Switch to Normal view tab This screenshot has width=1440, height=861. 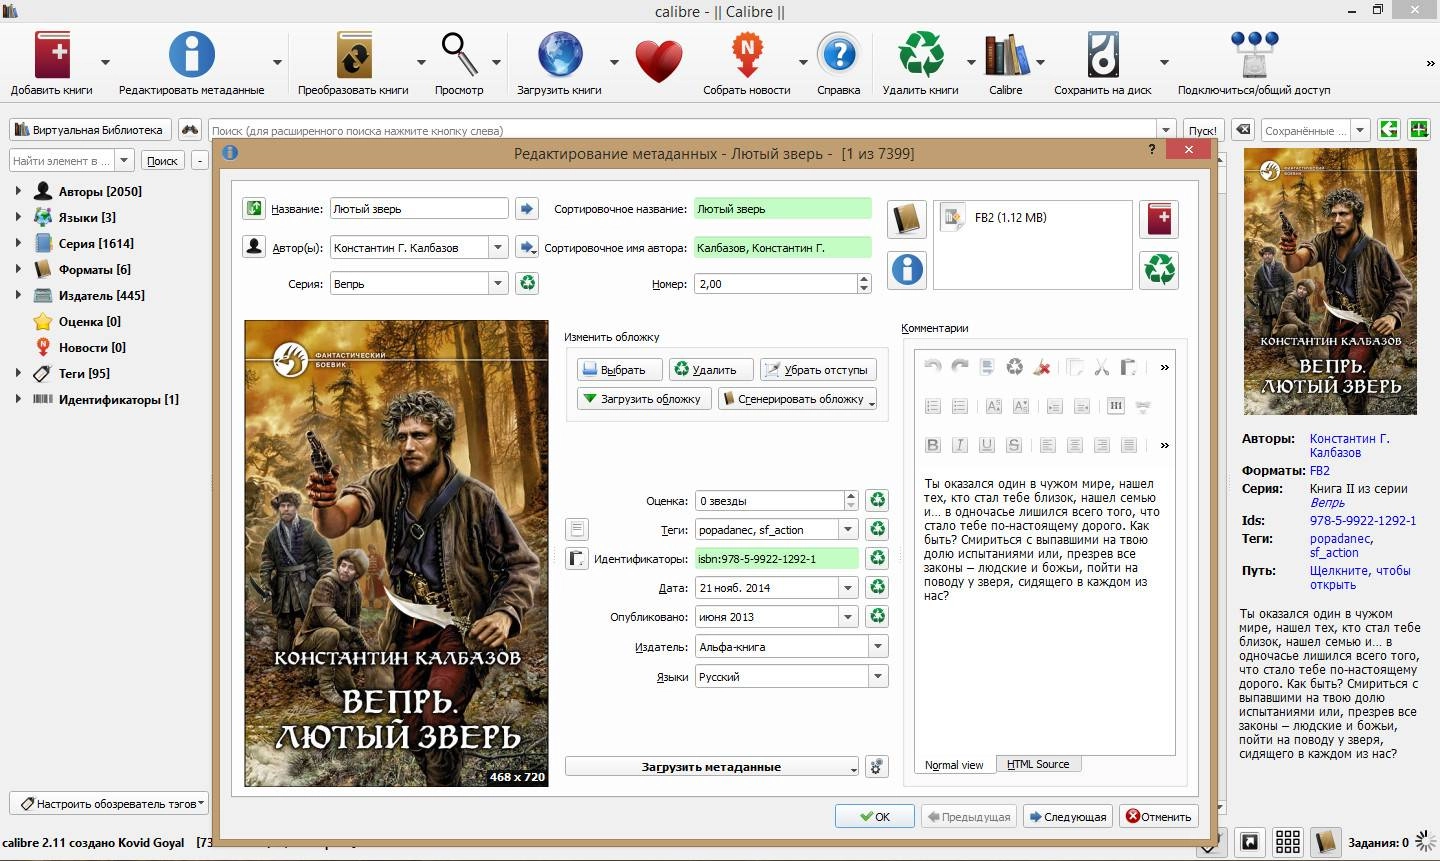954,764
